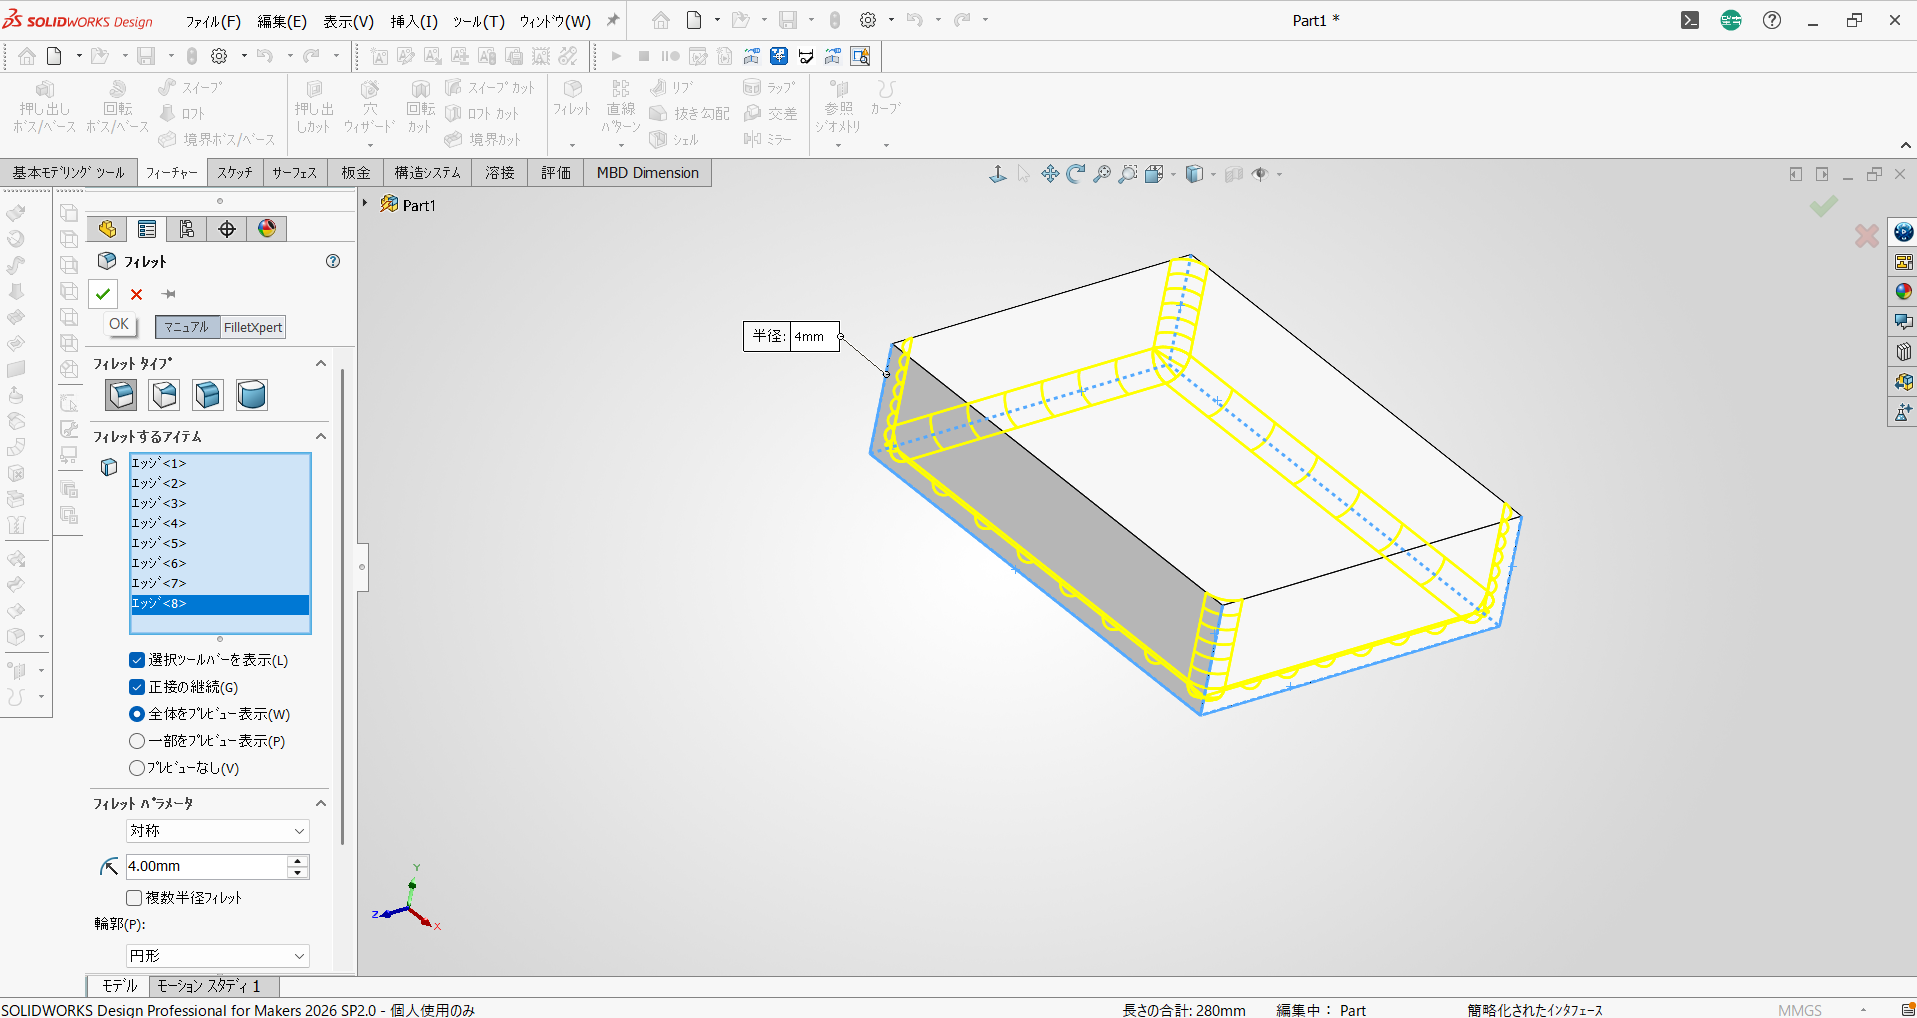Collapse the フィレットするアイテム section
This screenshot has width=1917, height=1018.
pyautogui.click(x=321, y=436)
